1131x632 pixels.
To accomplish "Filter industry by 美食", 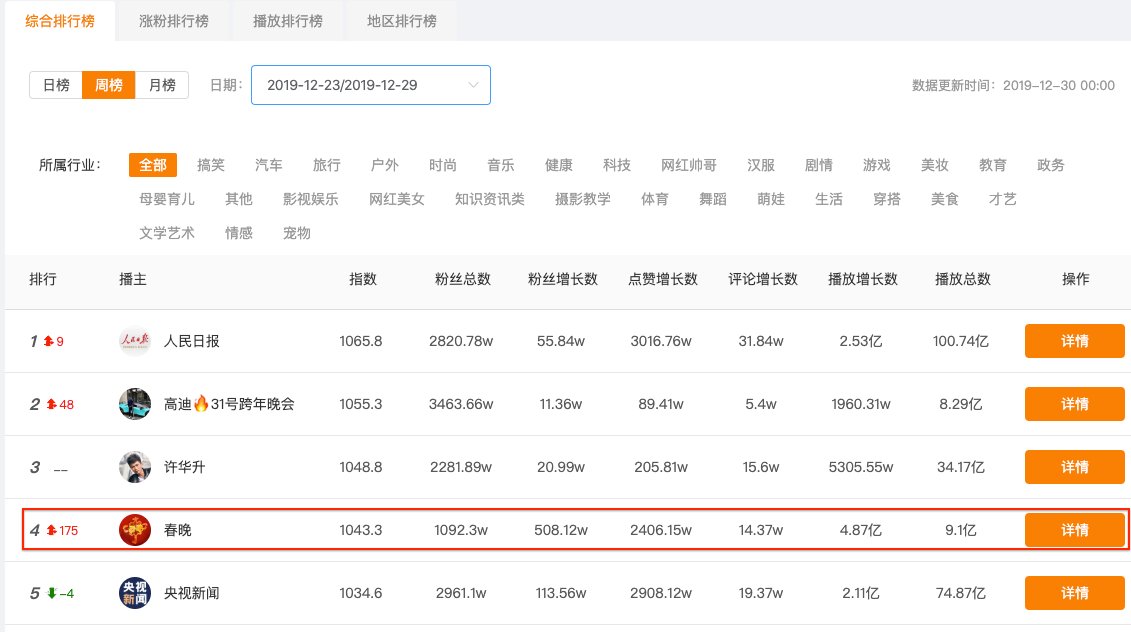I will pos(945,199).
